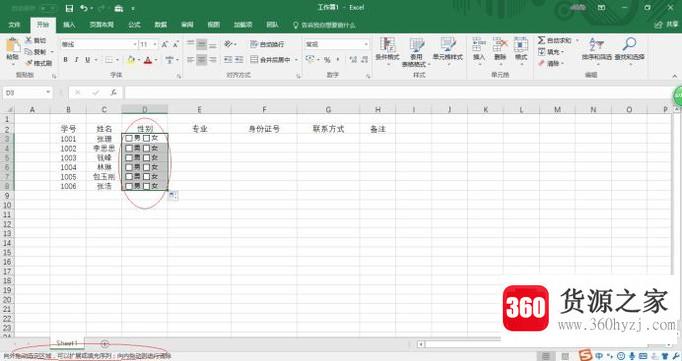Expand the Fill (填充) dropdown
Image resolution: width=682 pixels, height=361 pixels.
click(562, 52)
